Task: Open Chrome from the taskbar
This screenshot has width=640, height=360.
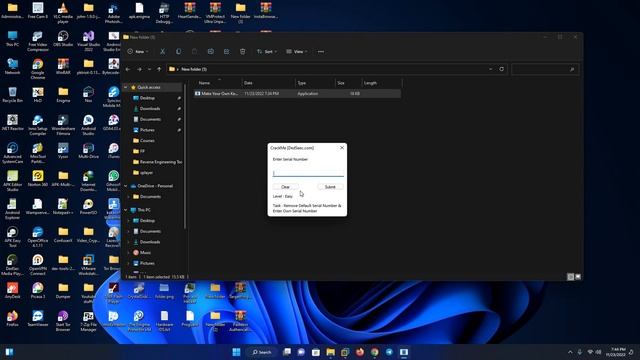Action: (x=374, y=352)
